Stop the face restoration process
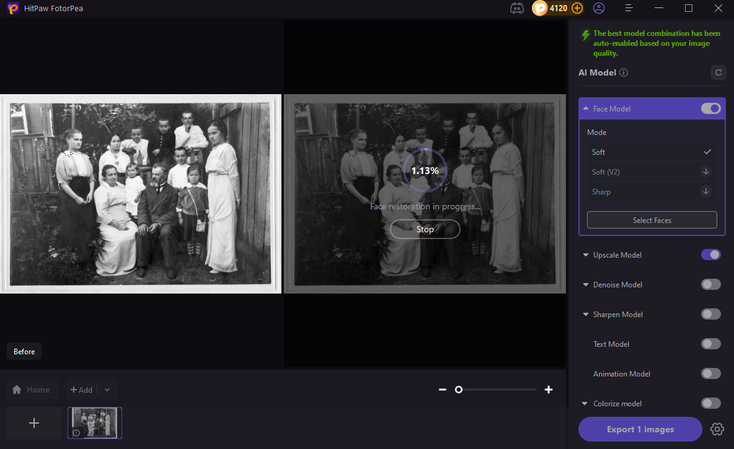Viewport: 734px width, 449px height. (425, 229)
